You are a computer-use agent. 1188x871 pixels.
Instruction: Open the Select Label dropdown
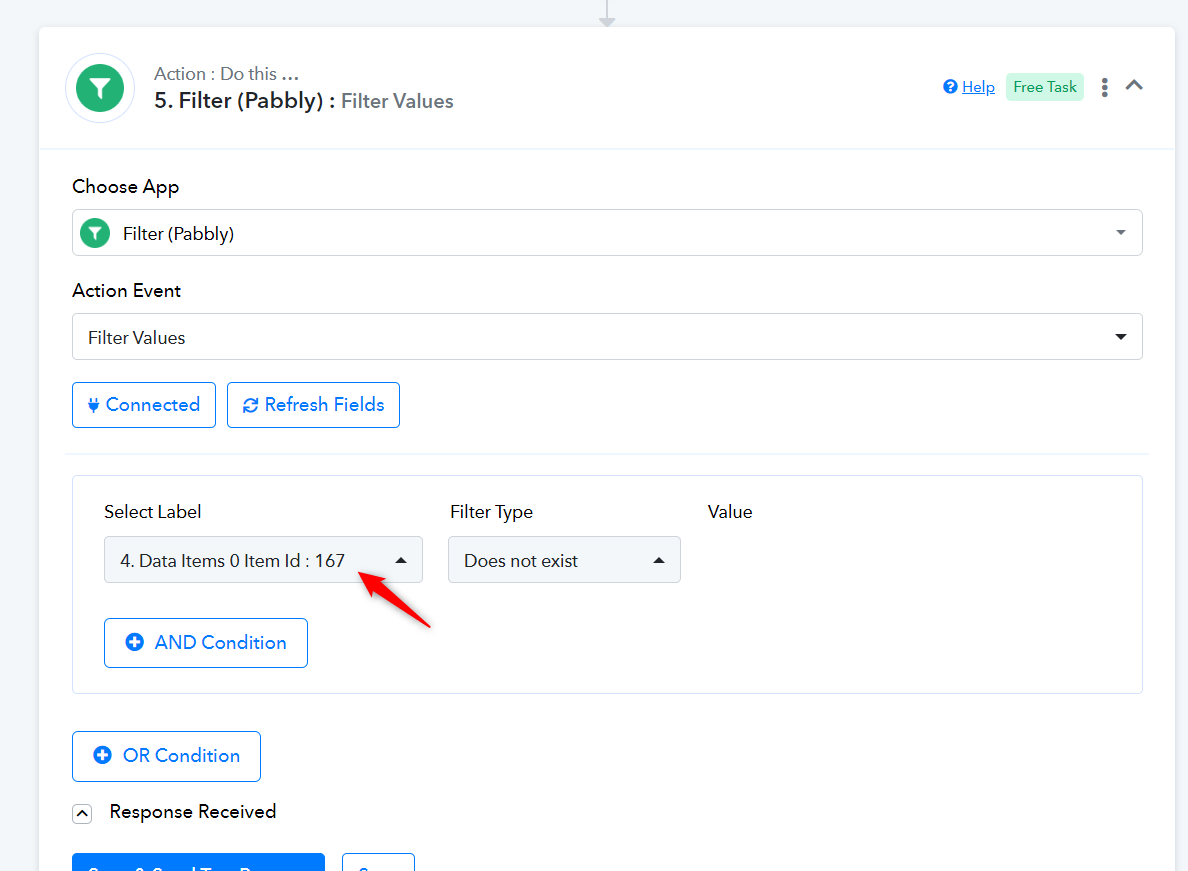click(x=263, y=560)
